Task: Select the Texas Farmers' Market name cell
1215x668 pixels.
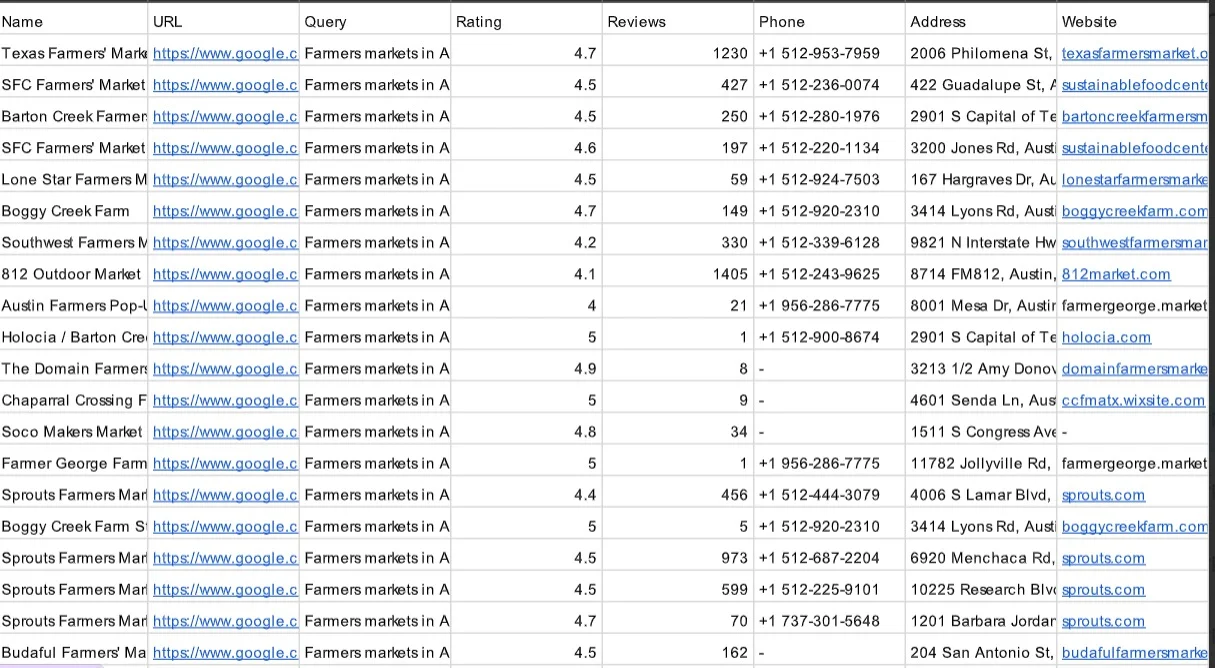Action: click(73, 53)
